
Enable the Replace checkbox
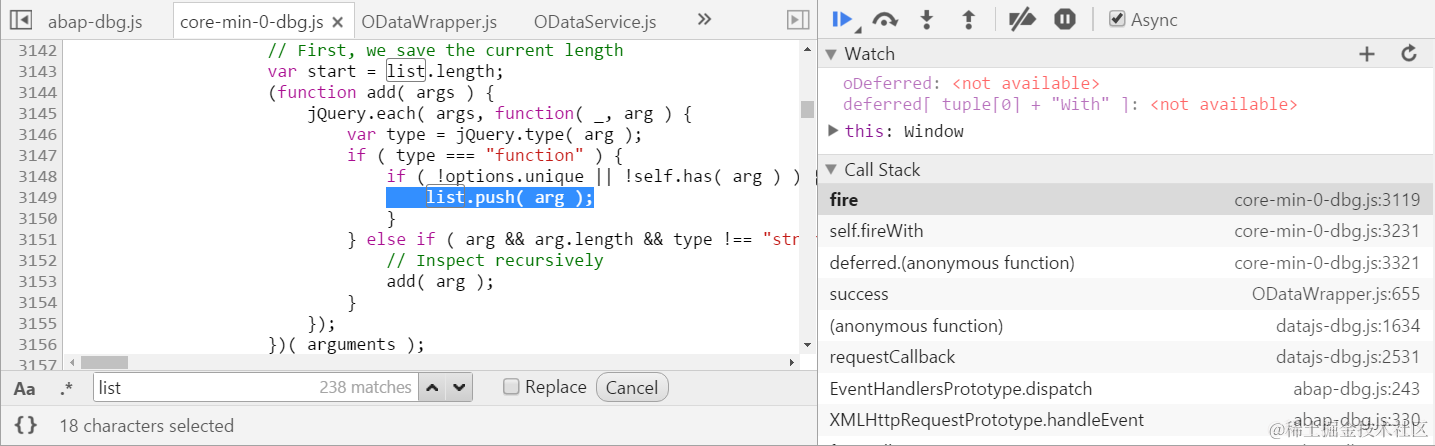[x=511, y=387]
